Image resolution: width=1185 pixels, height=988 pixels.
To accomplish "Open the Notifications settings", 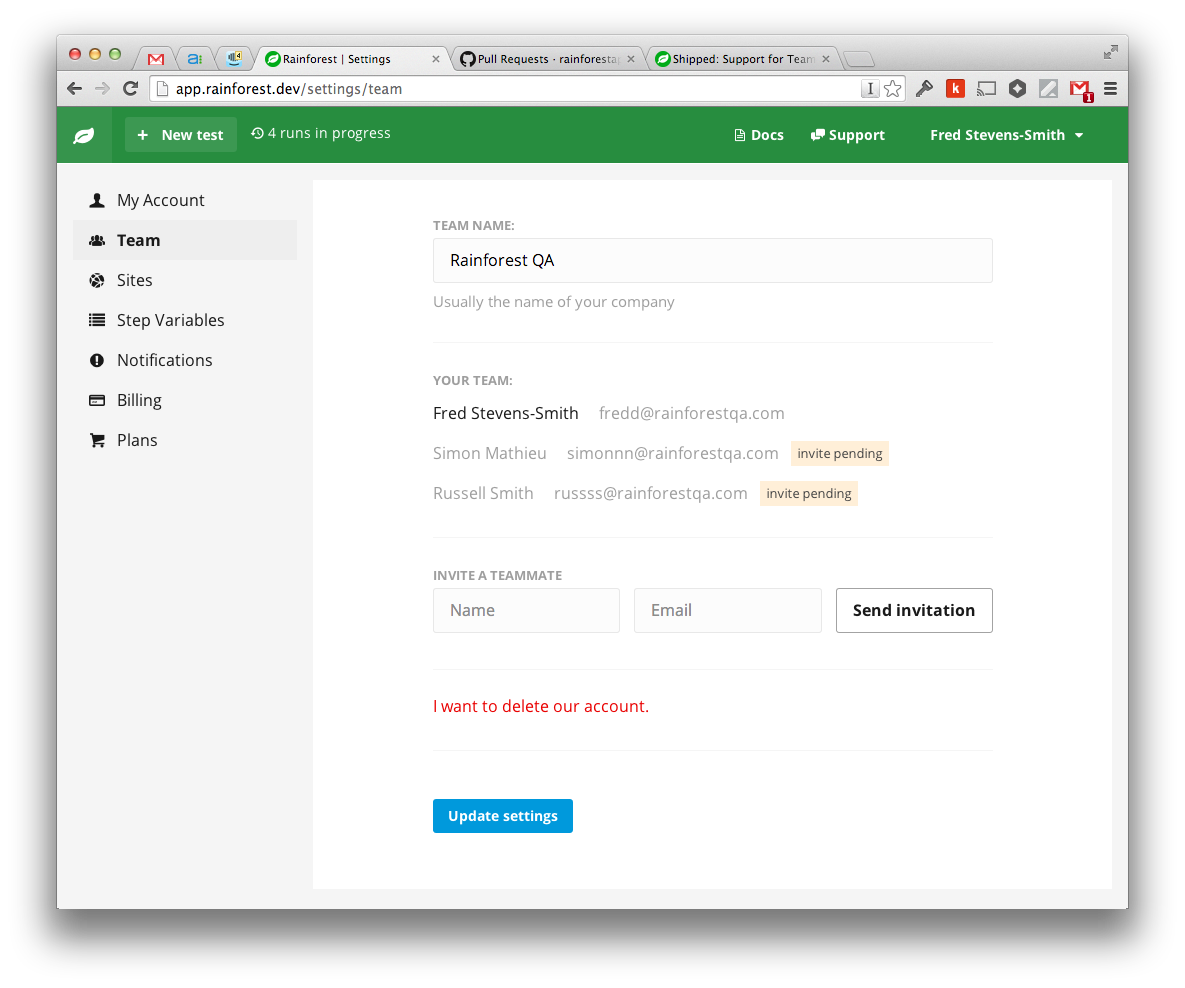I will [x=185, y=361].
